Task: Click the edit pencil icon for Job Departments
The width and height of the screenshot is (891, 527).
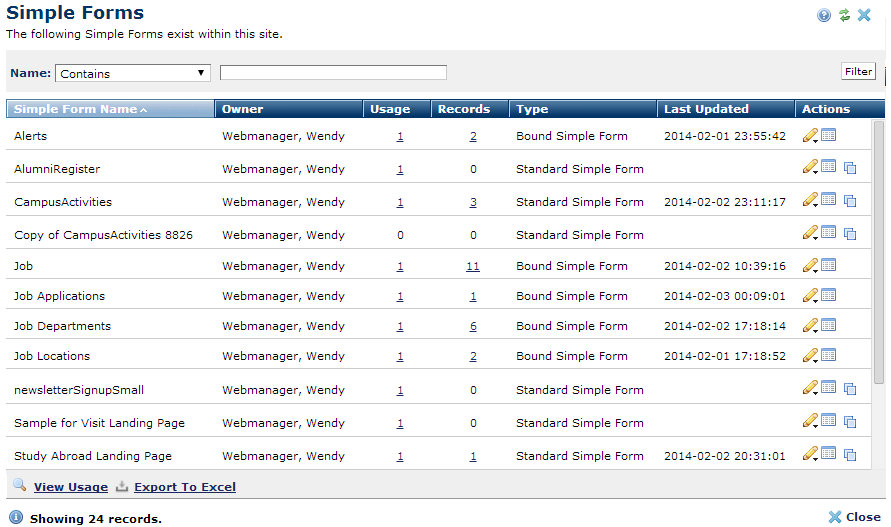Action: (809, 325)
